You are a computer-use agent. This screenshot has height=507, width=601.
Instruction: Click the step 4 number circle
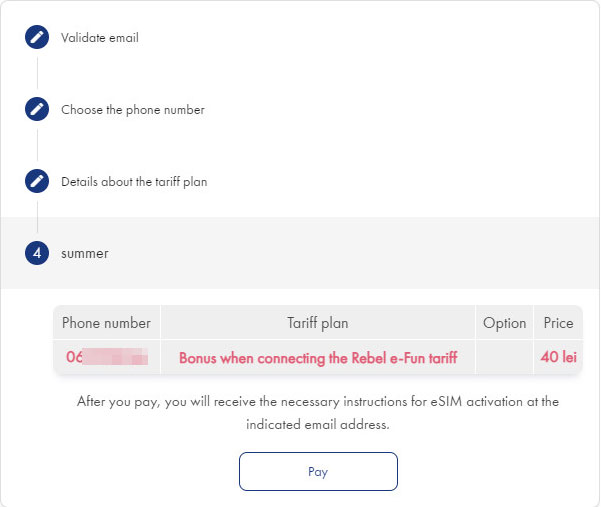pos(37,254)
